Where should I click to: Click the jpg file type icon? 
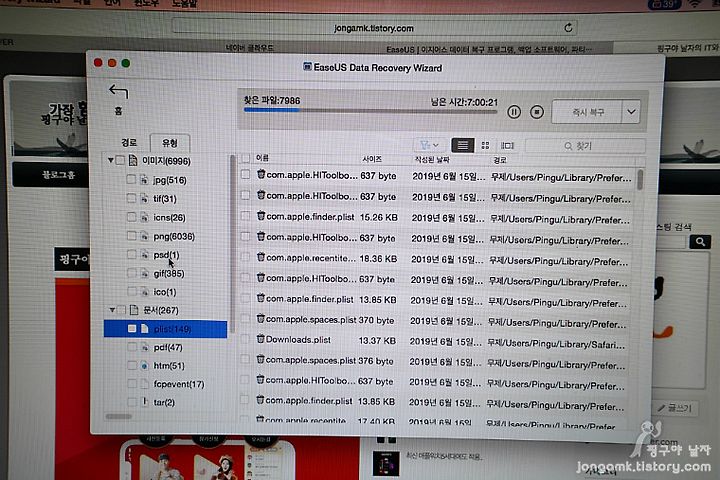144,180
